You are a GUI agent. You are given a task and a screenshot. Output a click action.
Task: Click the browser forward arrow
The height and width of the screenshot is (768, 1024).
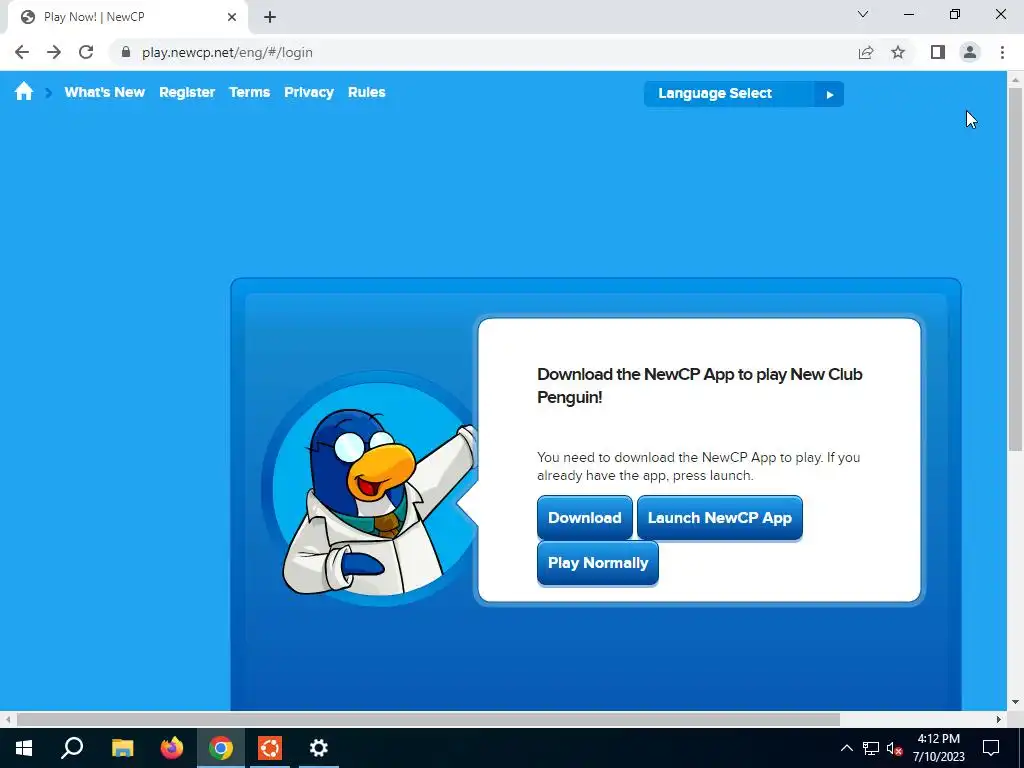click(54, 52)
